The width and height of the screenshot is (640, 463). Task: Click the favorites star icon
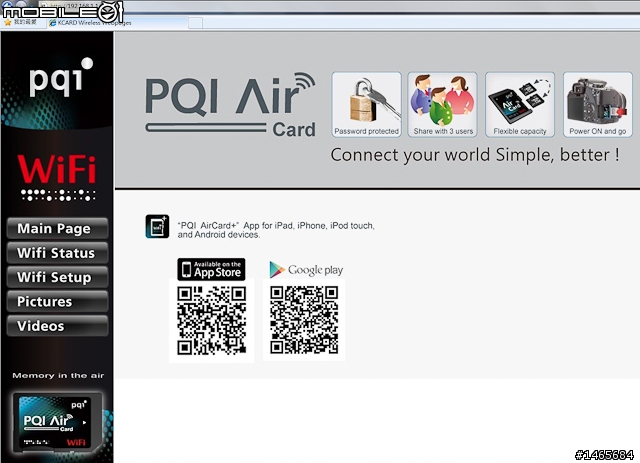[x=7, y=22]
